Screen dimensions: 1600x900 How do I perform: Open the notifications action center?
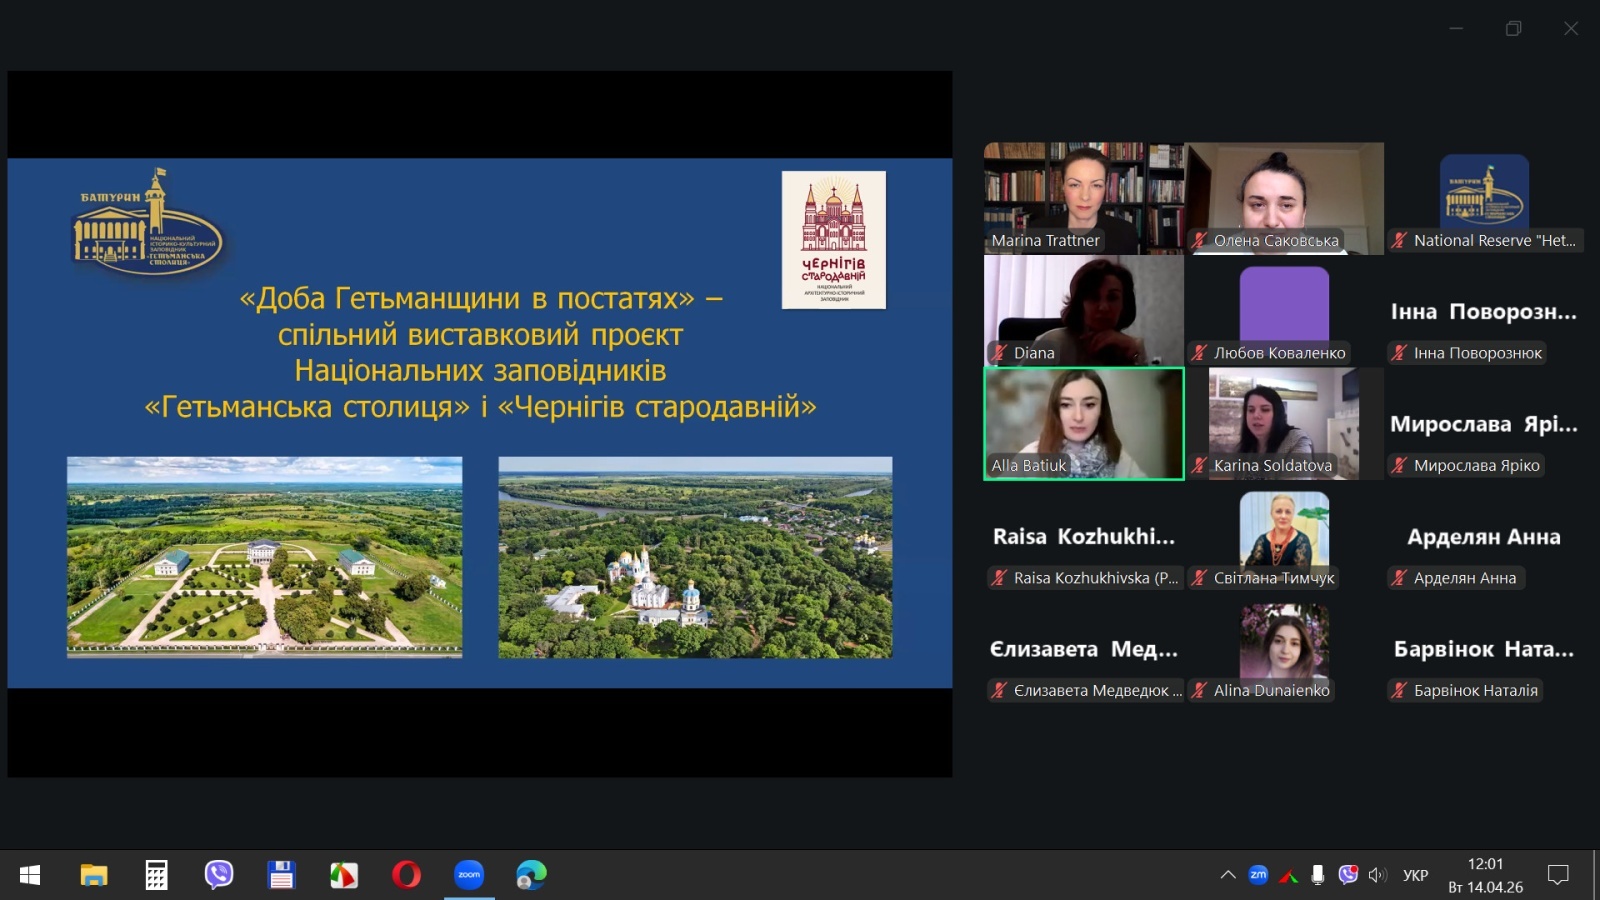coord(1558,875)
